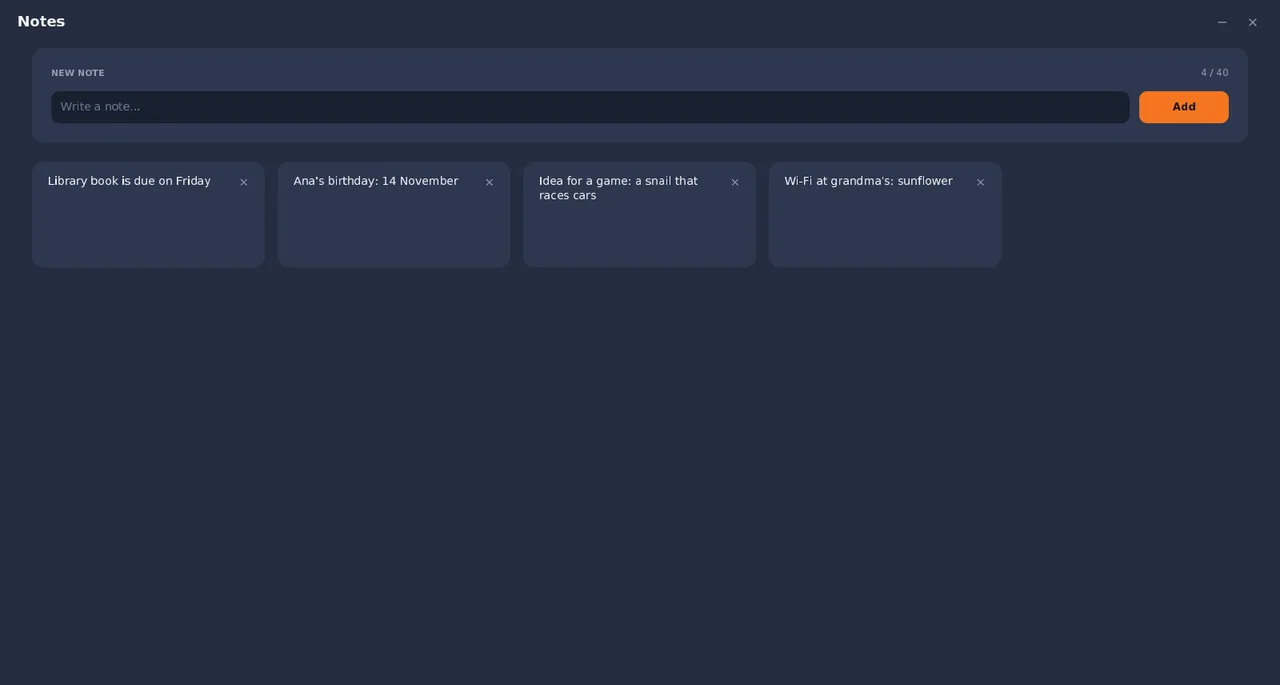Click the "Idea for a game" note text
The image size is (1280, 685).
tap(618, 188)
